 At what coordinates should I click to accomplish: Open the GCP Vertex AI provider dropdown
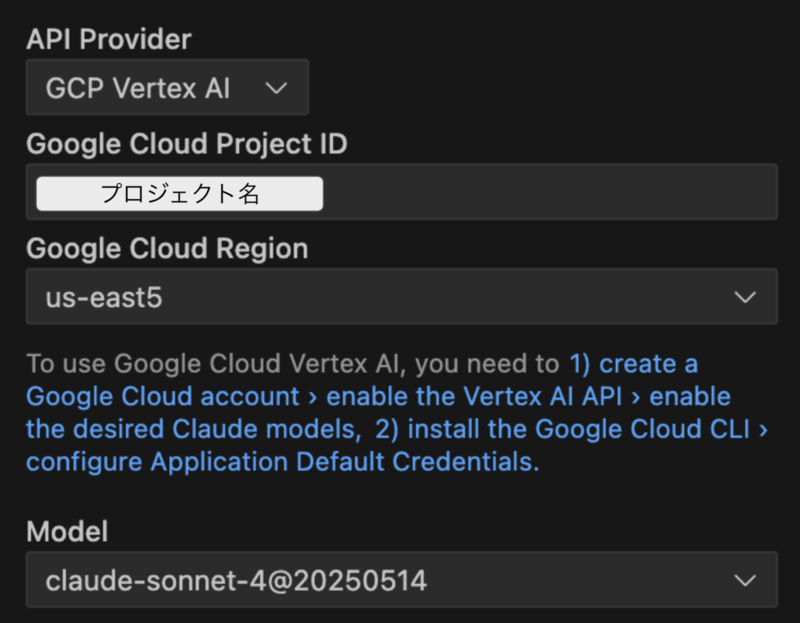(x=167, y=87)
